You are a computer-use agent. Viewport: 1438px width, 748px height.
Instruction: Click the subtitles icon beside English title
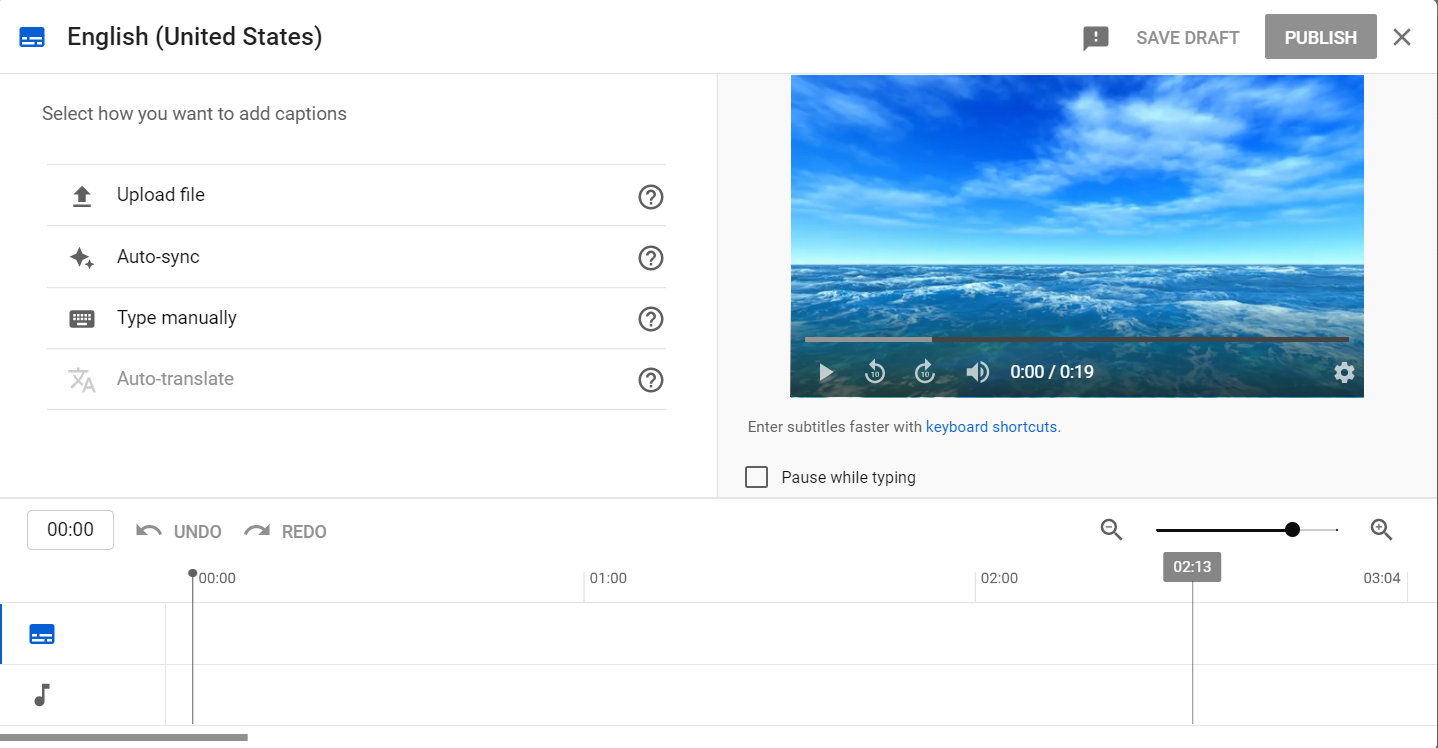(32, 38)
